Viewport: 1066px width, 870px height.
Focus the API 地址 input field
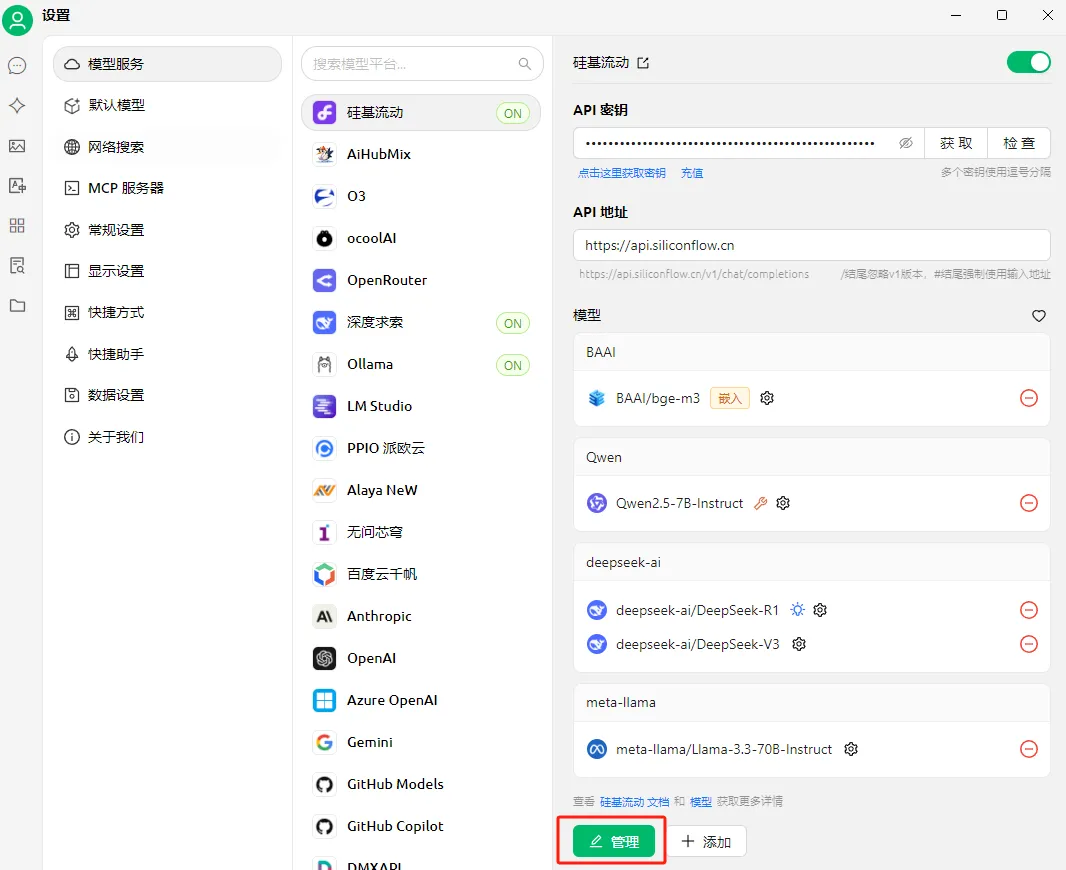[x=812, y=245]
